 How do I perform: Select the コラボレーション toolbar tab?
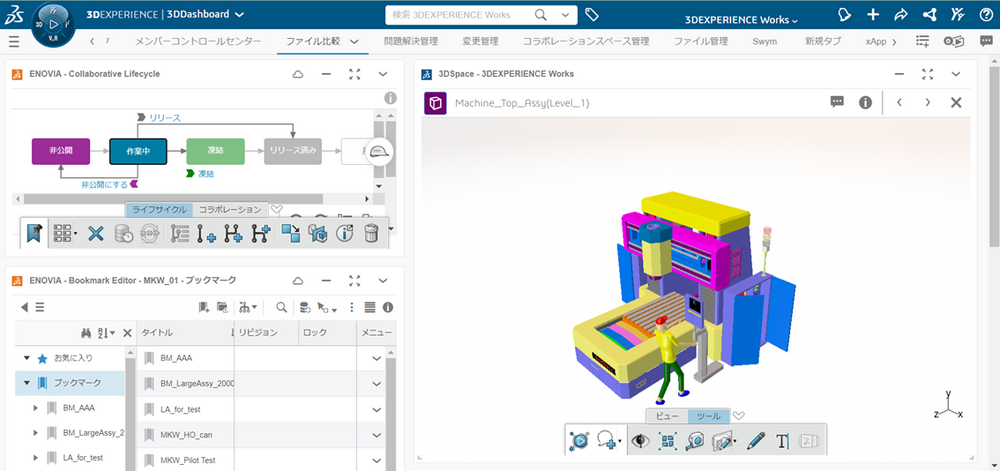230,210
